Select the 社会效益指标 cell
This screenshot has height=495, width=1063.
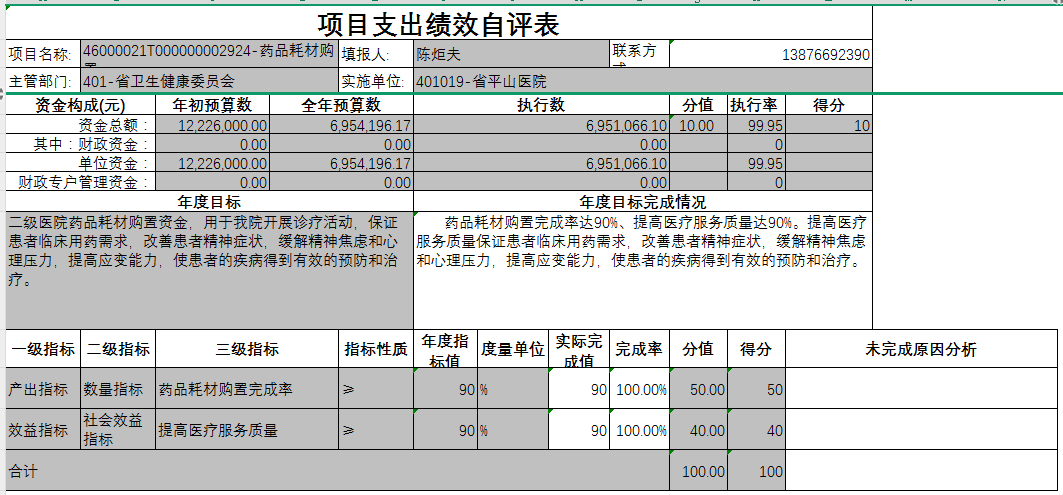pos(118,431)
